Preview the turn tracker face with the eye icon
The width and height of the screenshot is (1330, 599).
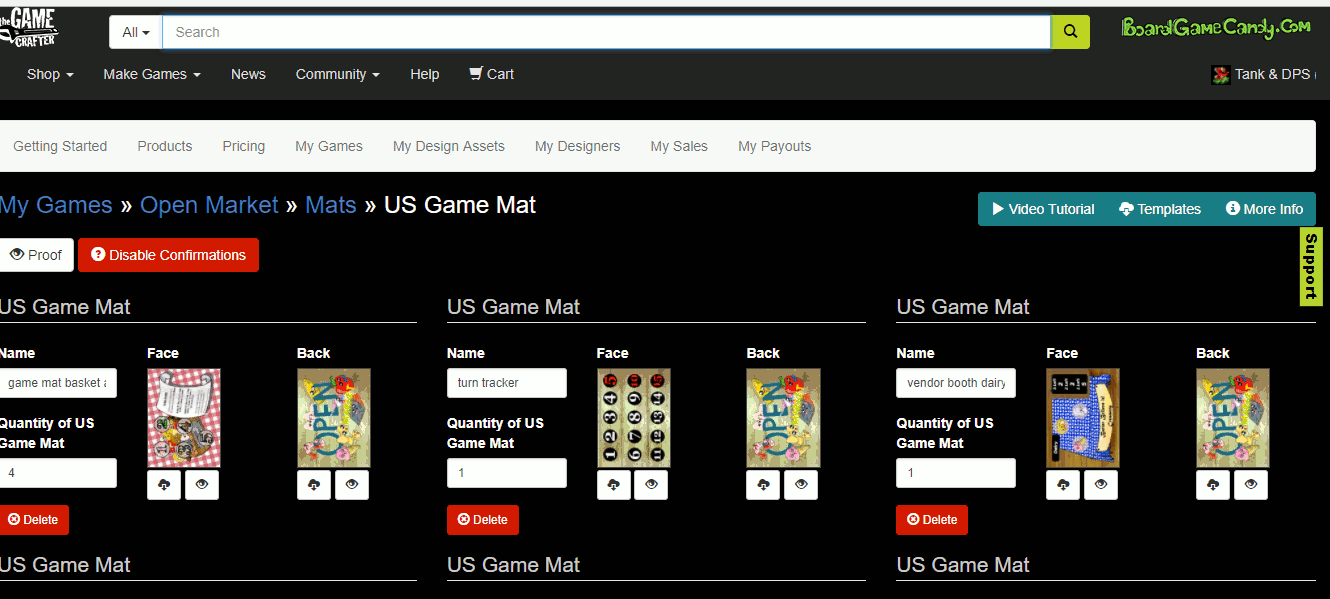click(x=651, y=484)
